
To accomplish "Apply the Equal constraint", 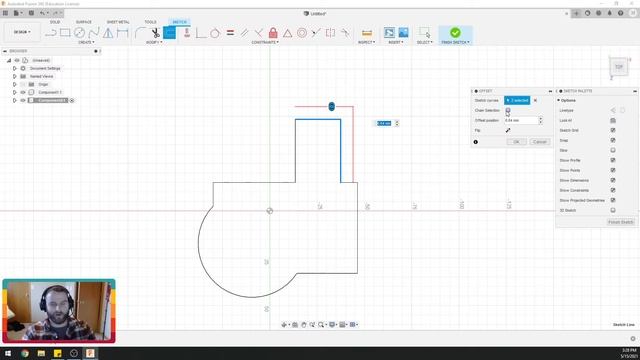I will [230, 33].
